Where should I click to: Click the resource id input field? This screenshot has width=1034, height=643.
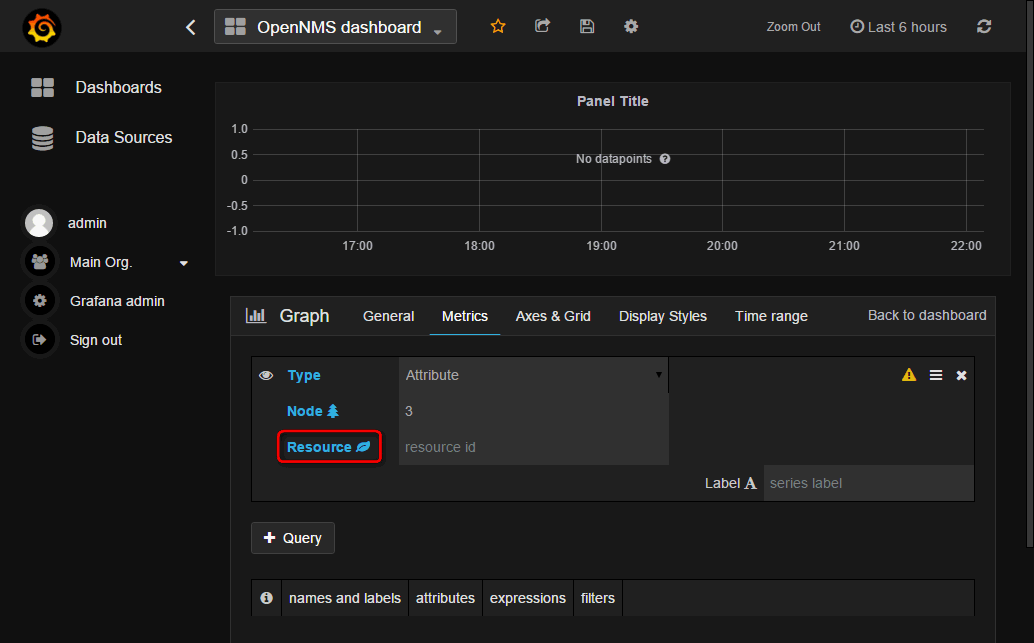pos(533,447)
